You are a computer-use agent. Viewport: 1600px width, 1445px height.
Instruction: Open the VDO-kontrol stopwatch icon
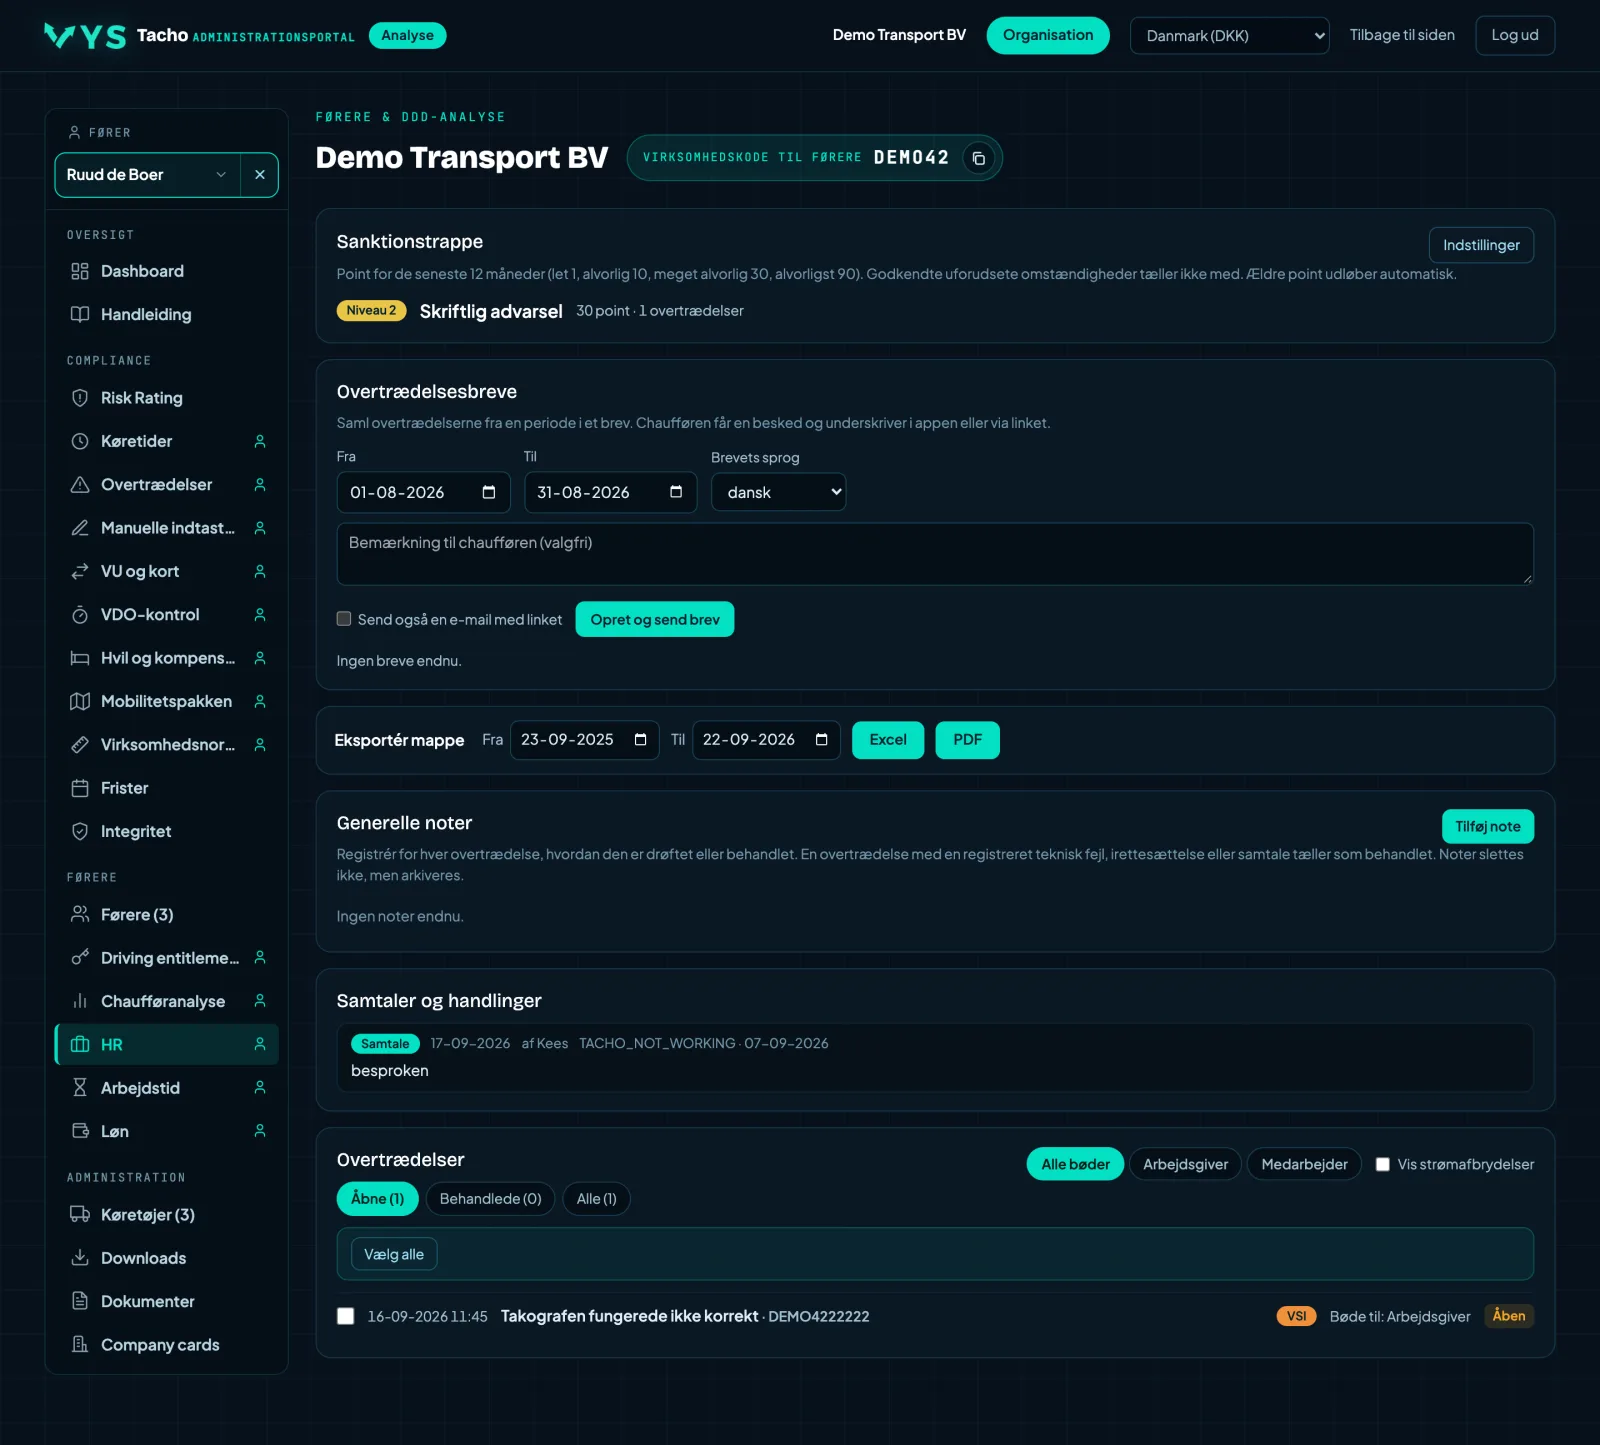point(80,615)
